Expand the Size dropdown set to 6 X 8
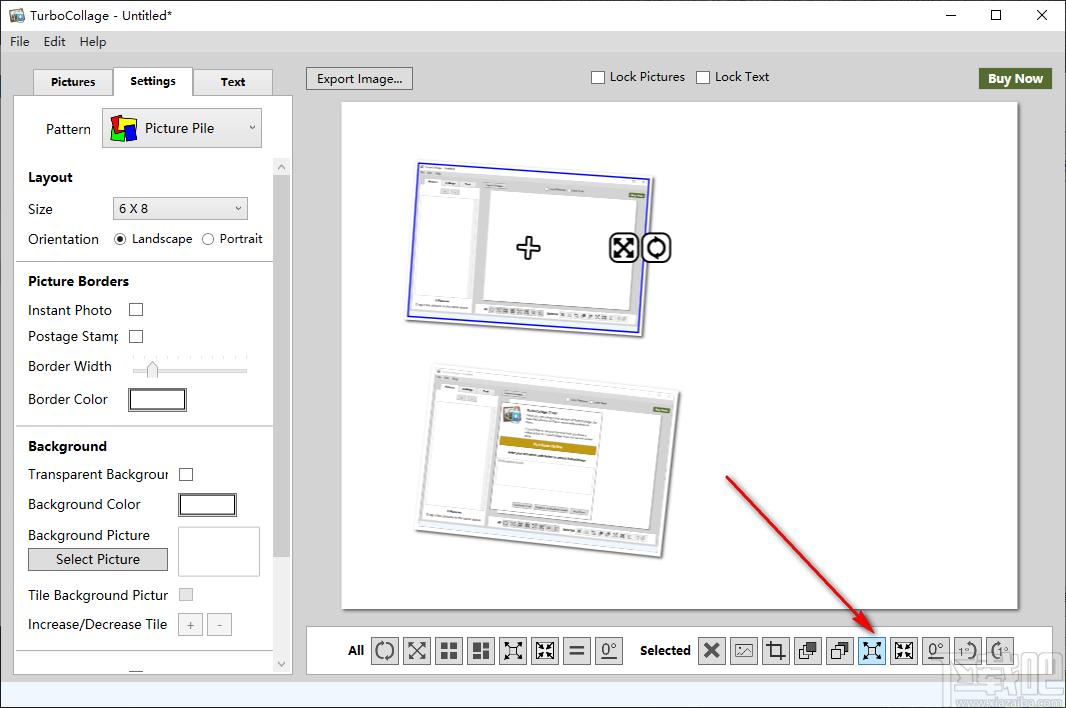This screenshot has width=1066, height=708. click(x=180, y=209)
